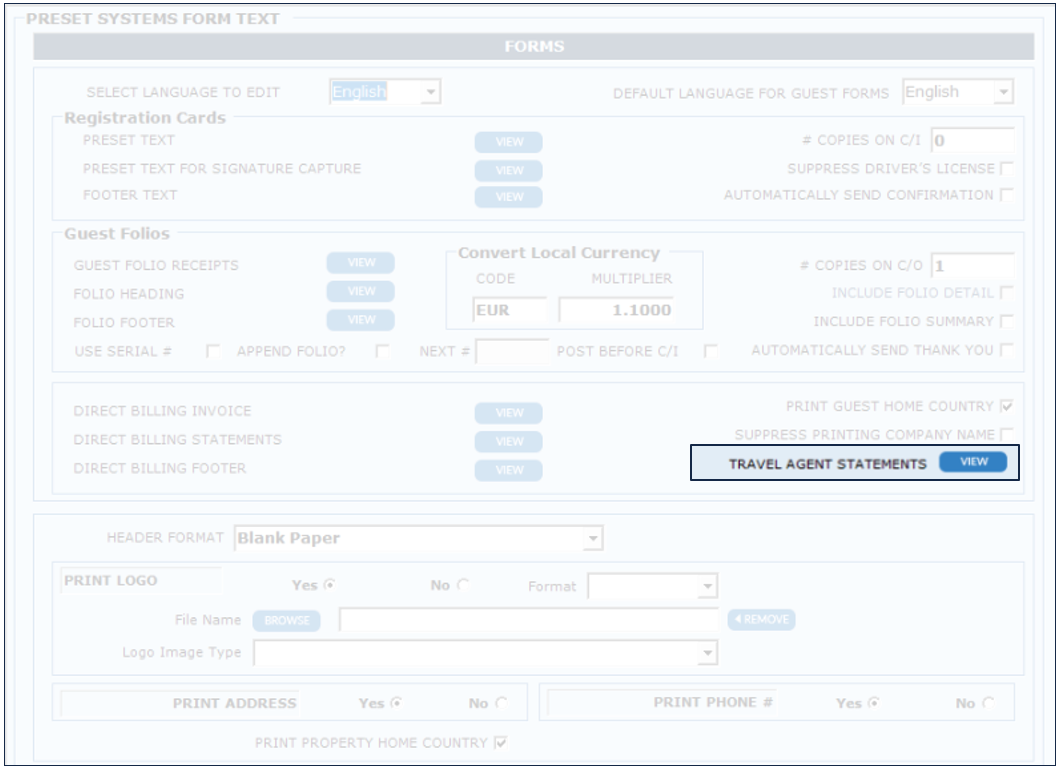
Task: Open VIEW for Folio Heading
Action: click(x=360, y=291)
